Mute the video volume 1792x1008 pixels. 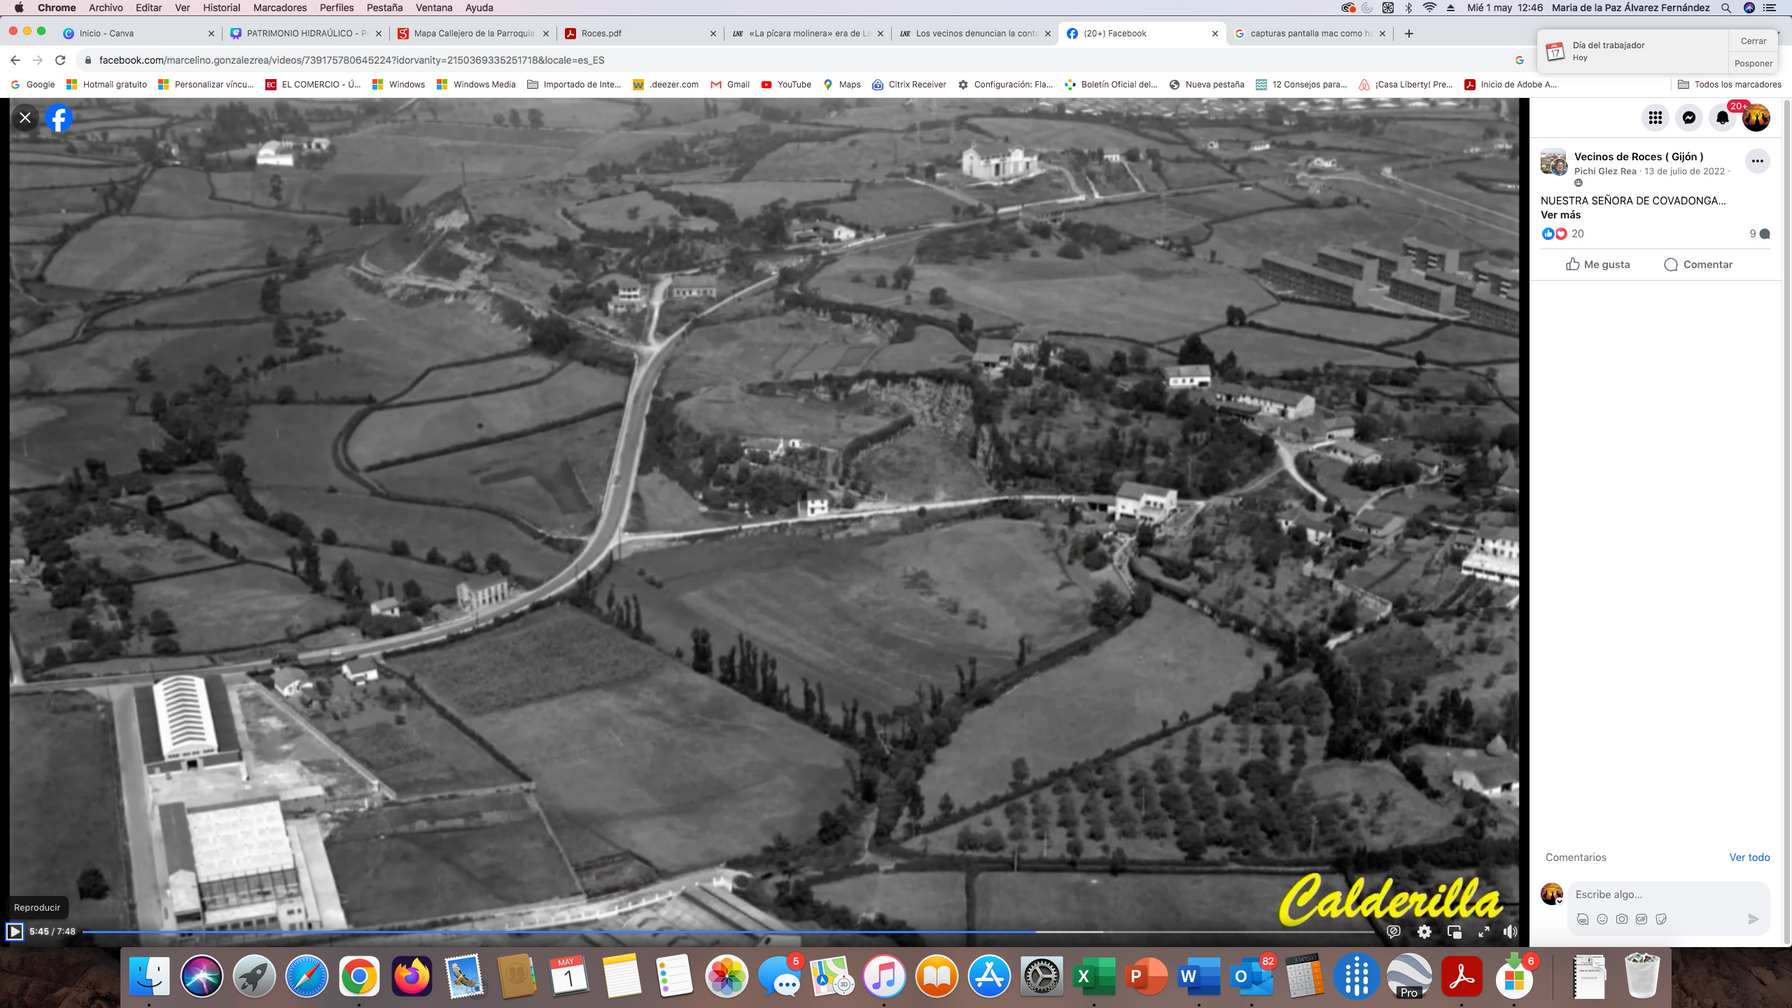click(x=1510, y=932)
